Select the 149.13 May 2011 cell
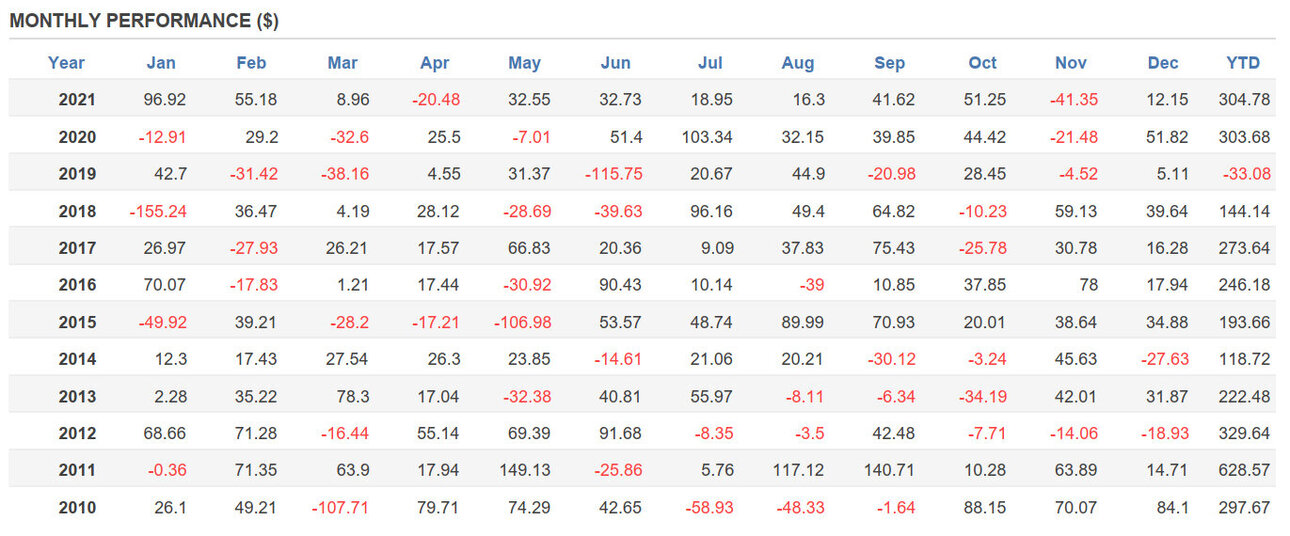Image resolution: width=1290 pixels, height=536 pixels. coord(524,471)
